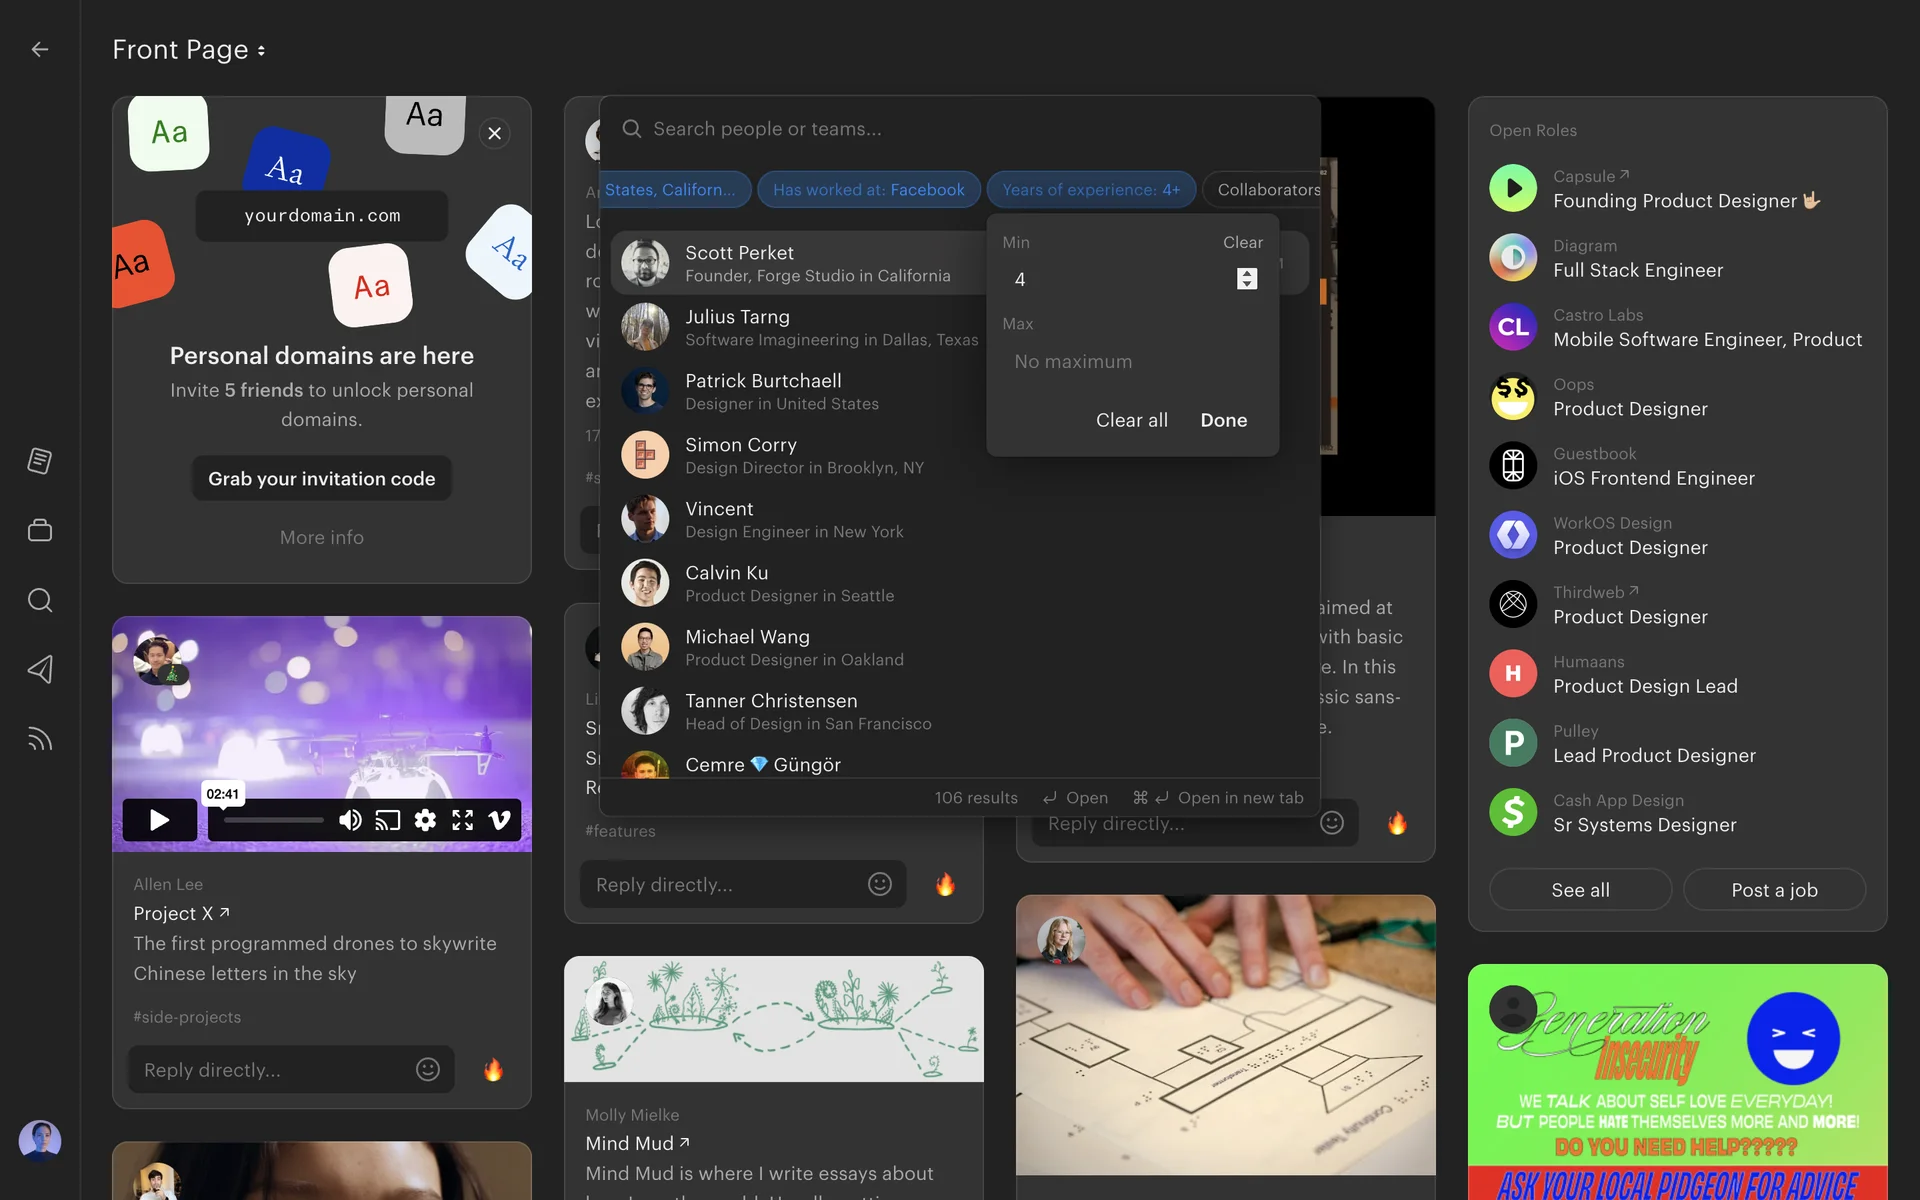This screenshot has height=1200, width=1920.
Task: Open video settings gear icon
Action: pyautogui.click(x=425, y=820)
